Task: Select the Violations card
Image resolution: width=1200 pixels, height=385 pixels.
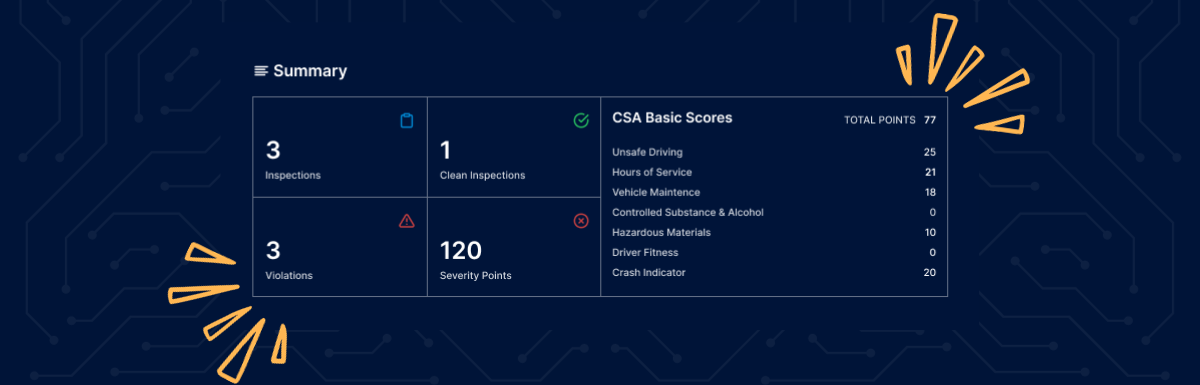Action: pos(340,247)
